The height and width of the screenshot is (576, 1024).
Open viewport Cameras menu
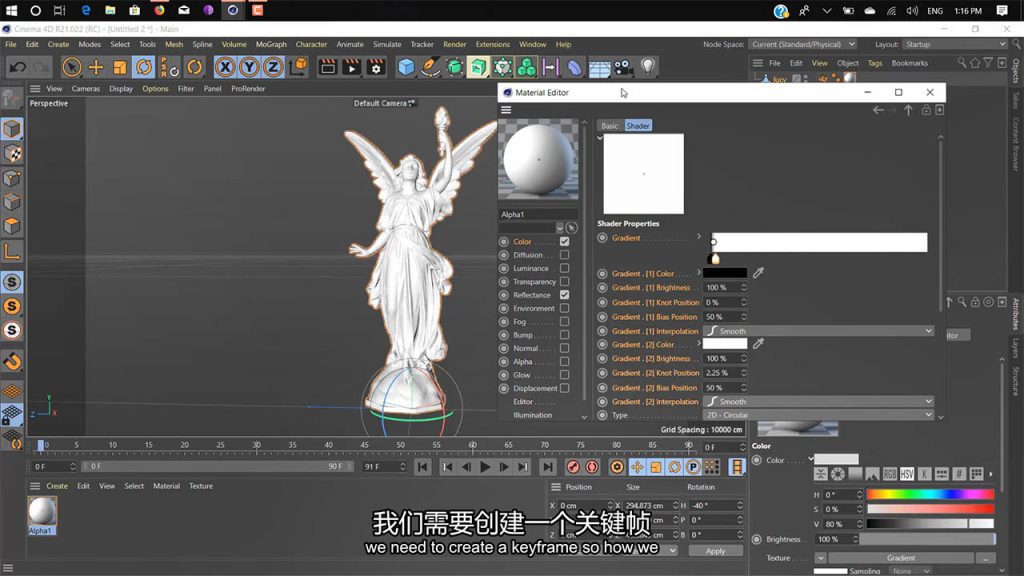(86, 89)
